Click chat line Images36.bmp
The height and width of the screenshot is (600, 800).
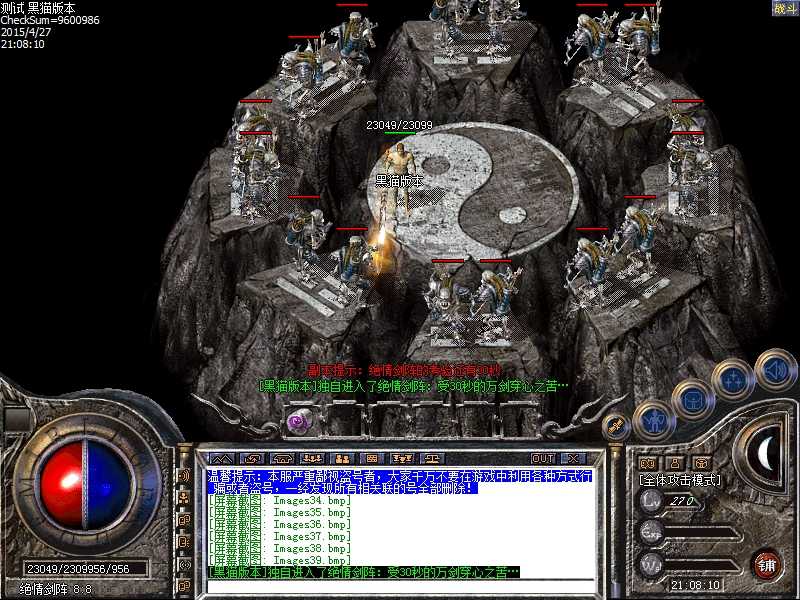(x=280, y=524)
